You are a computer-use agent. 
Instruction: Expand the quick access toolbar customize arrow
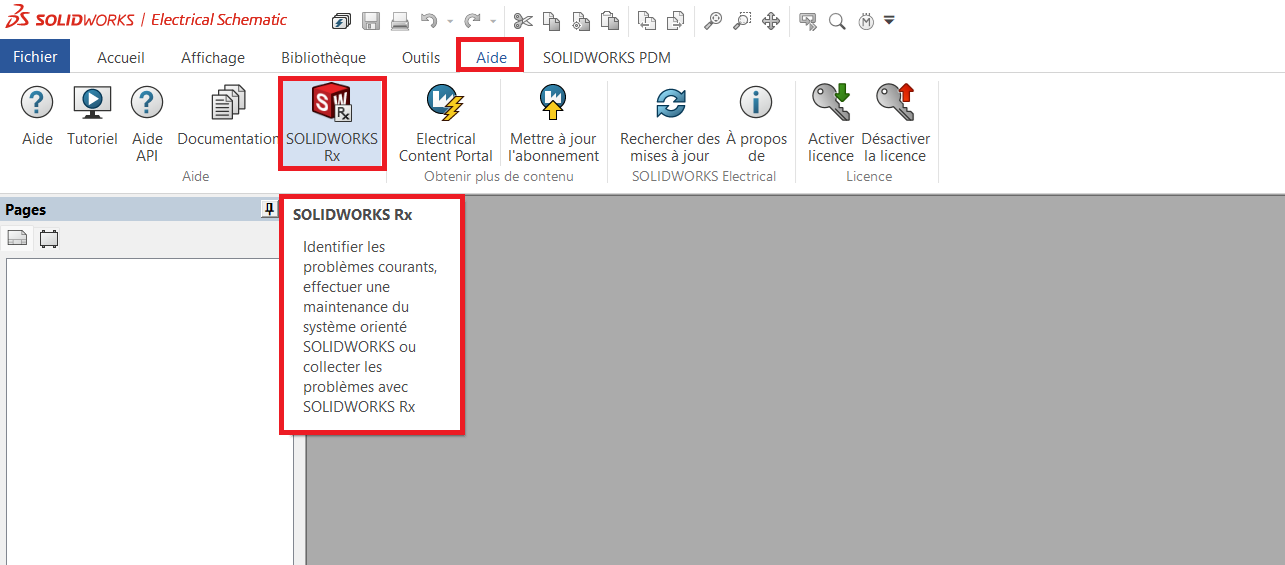(889, 20)
